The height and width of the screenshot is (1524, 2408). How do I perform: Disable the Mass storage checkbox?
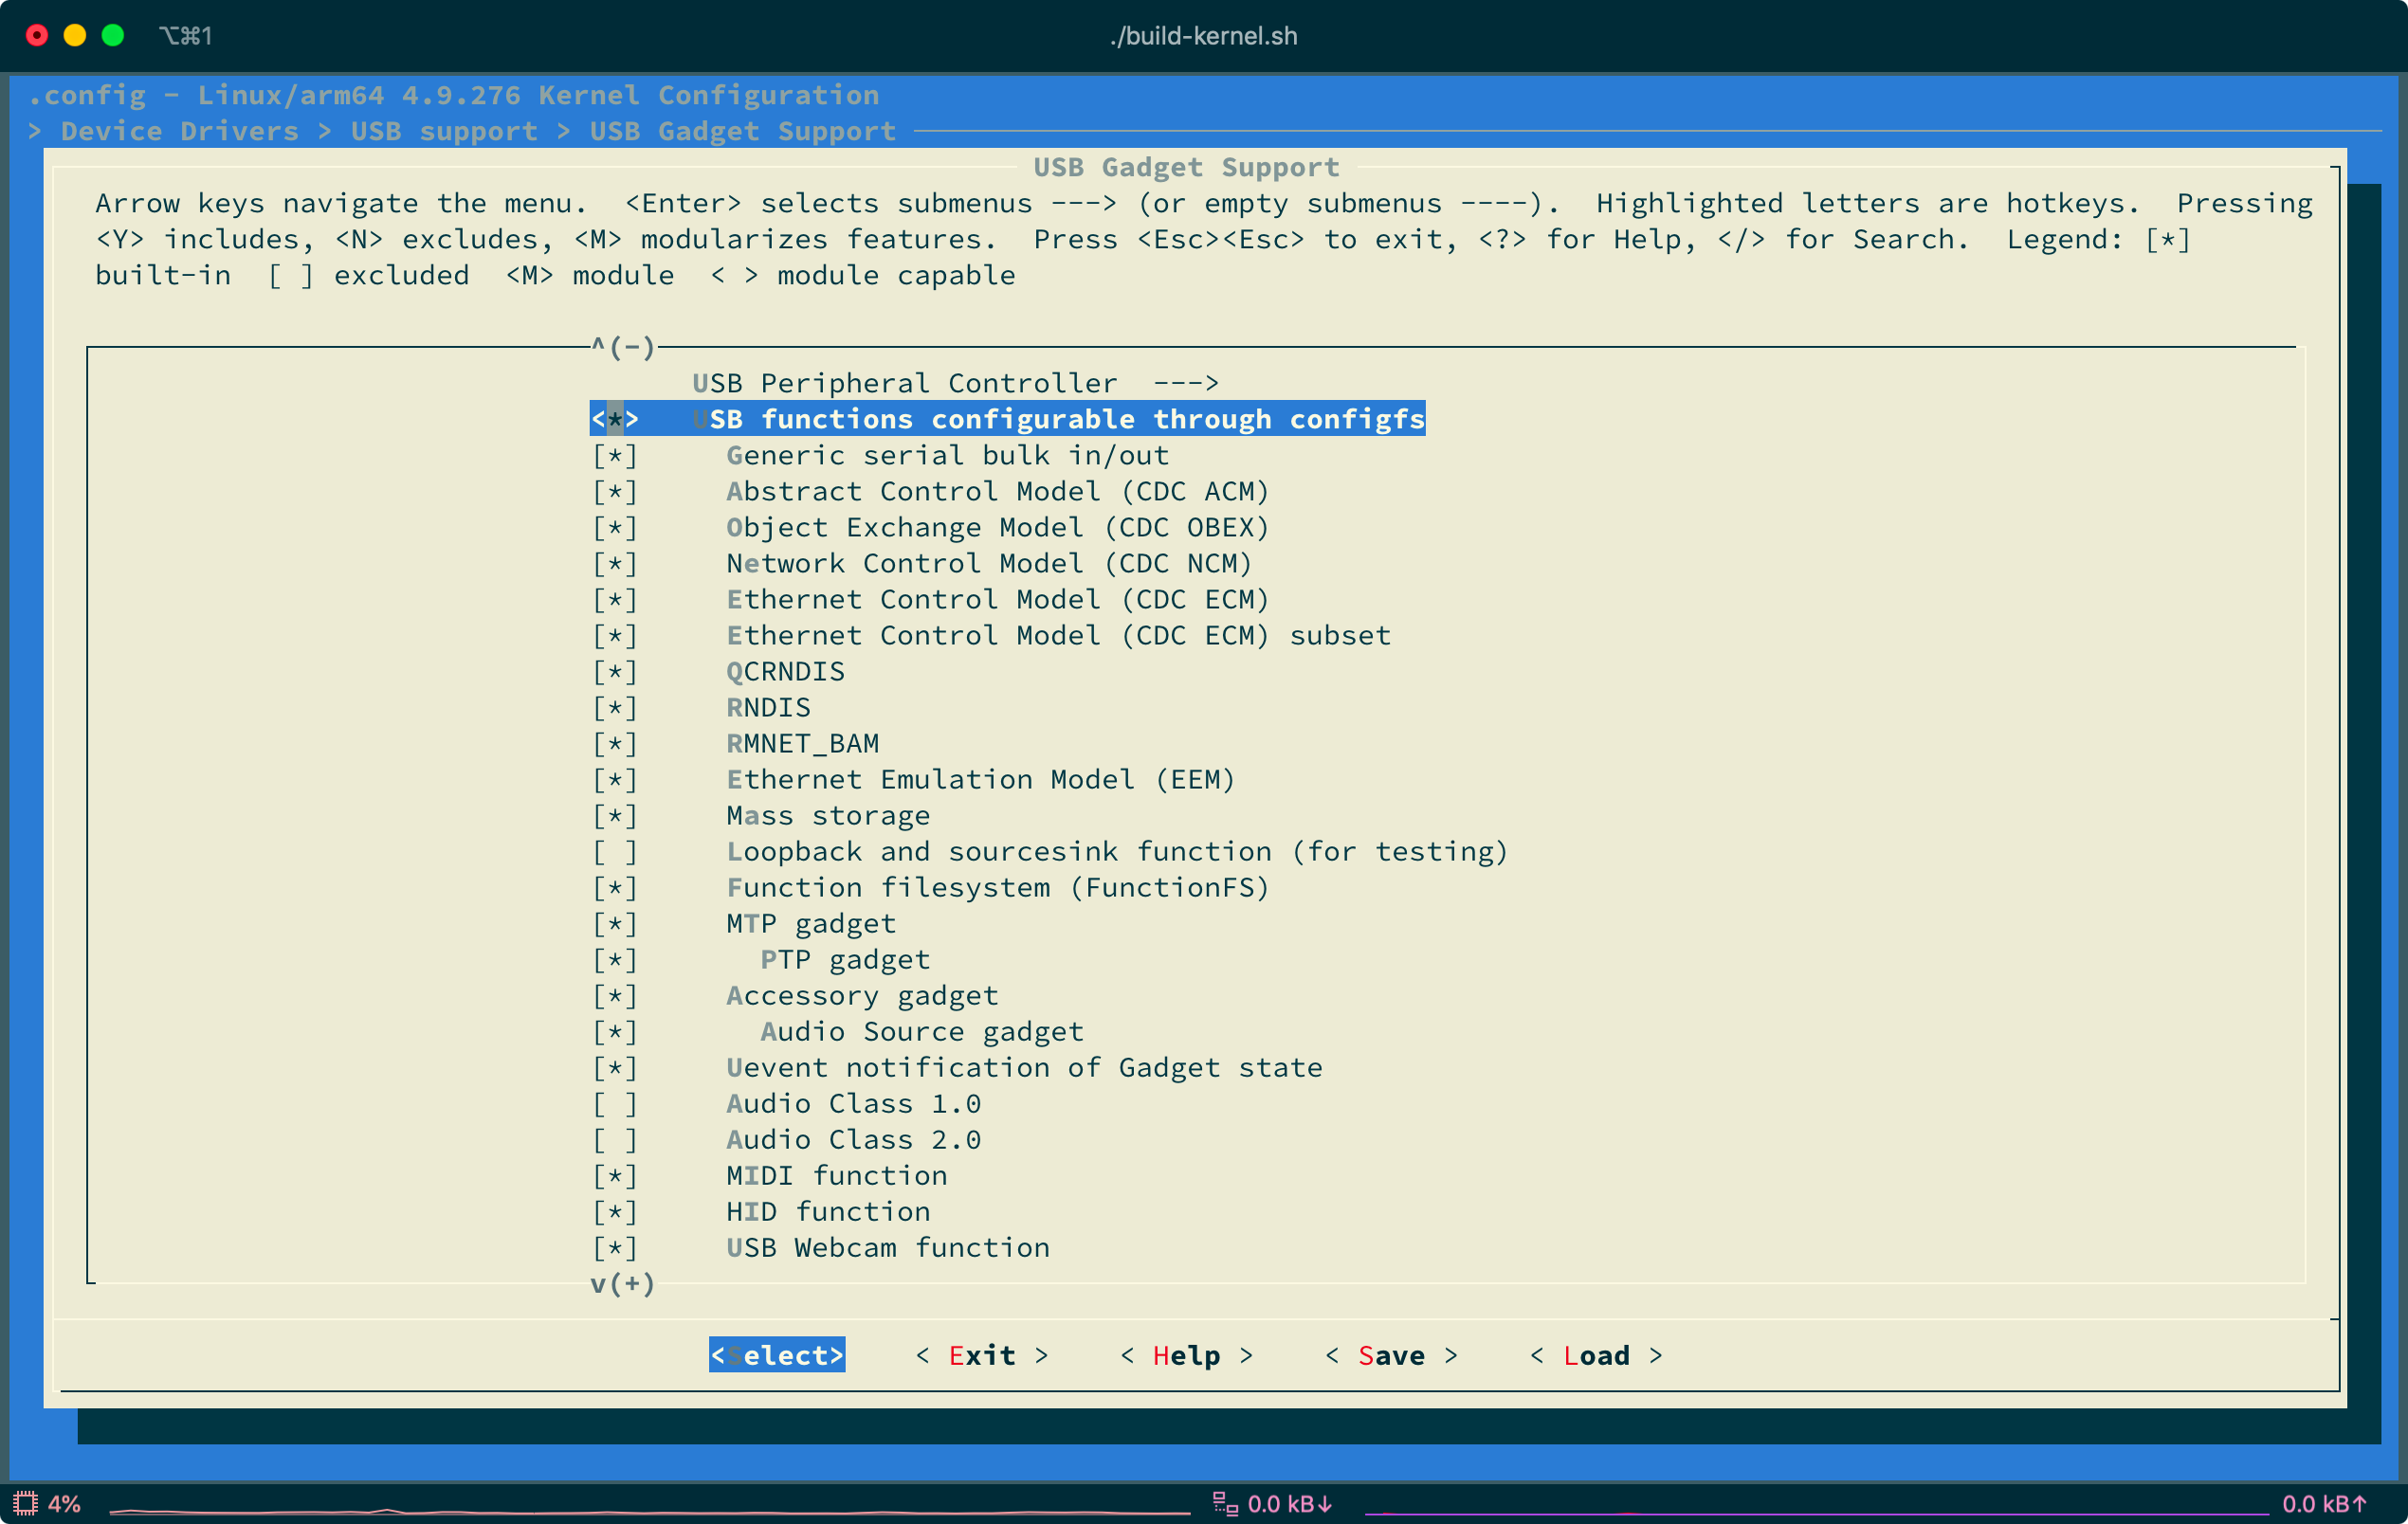614,816
